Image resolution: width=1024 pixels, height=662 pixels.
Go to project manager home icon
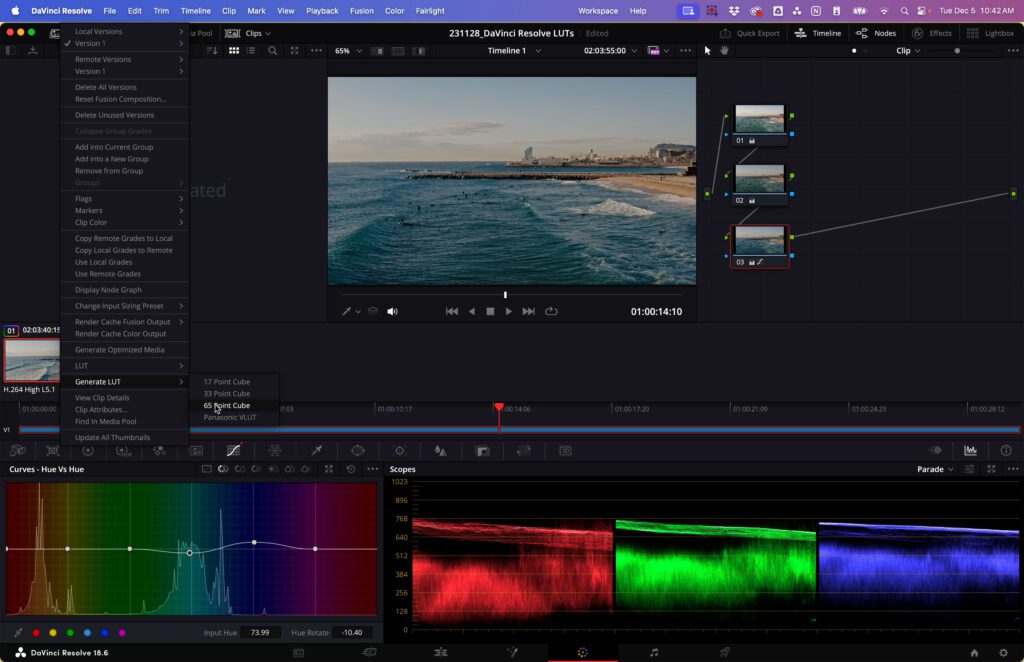pos(974,652)
